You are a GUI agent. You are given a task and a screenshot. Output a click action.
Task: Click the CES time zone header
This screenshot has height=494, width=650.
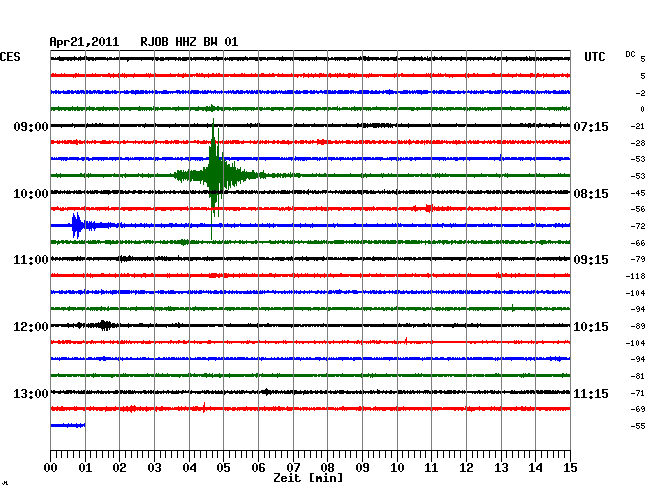(10, 57)
